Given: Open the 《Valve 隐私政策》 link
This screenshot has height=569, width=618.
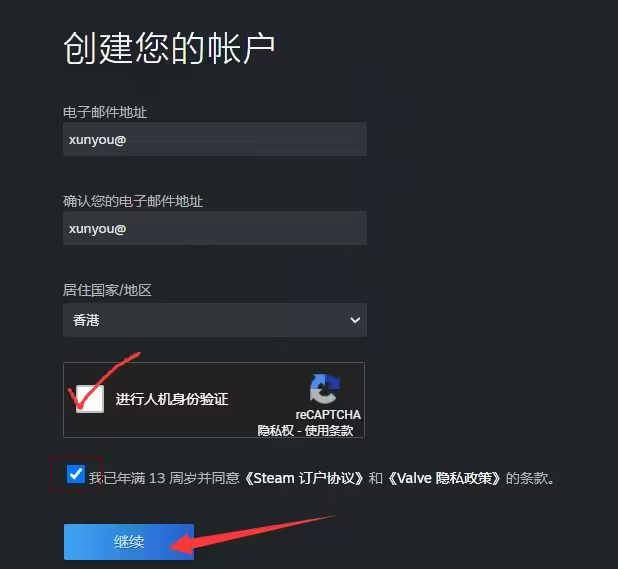Looking at the screenshot, I should click(x=445, y=478).
